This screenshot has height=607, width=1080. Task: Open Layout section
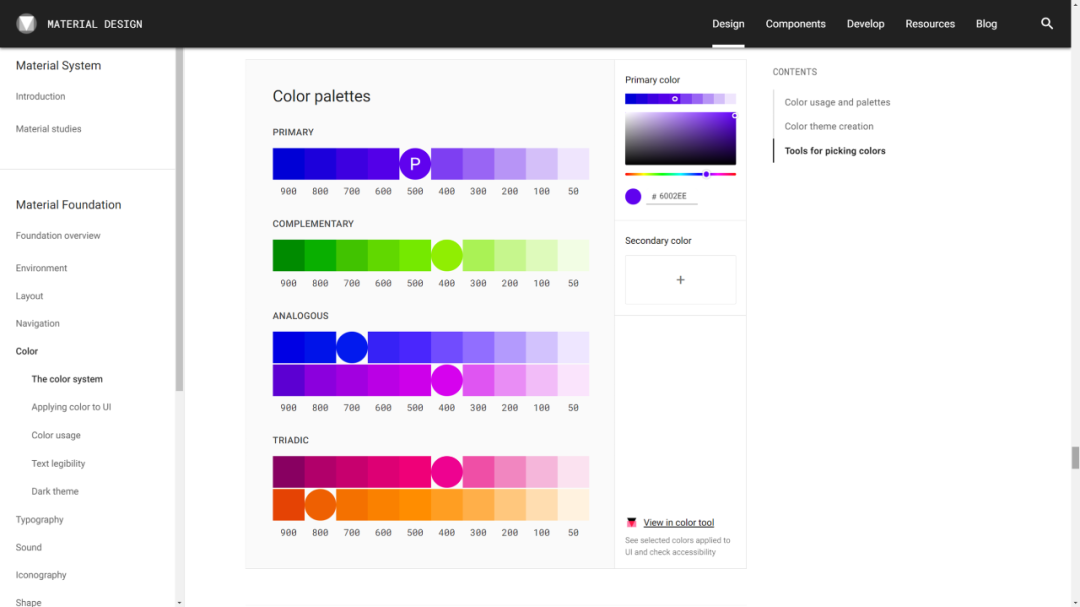(29, 296)
